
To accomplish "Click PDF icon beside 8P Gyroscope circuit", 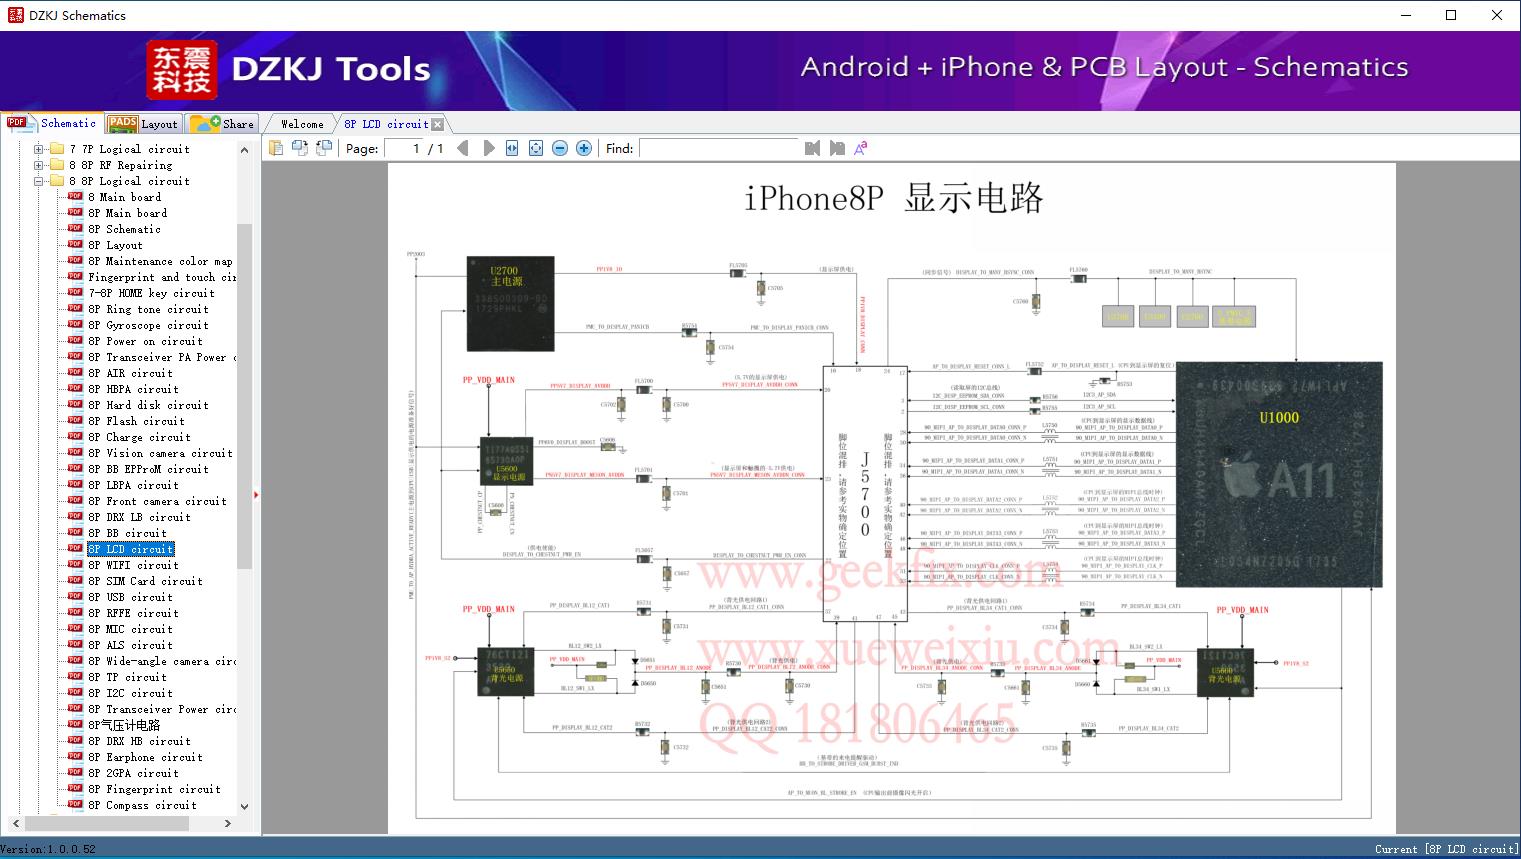I will 75,325.
